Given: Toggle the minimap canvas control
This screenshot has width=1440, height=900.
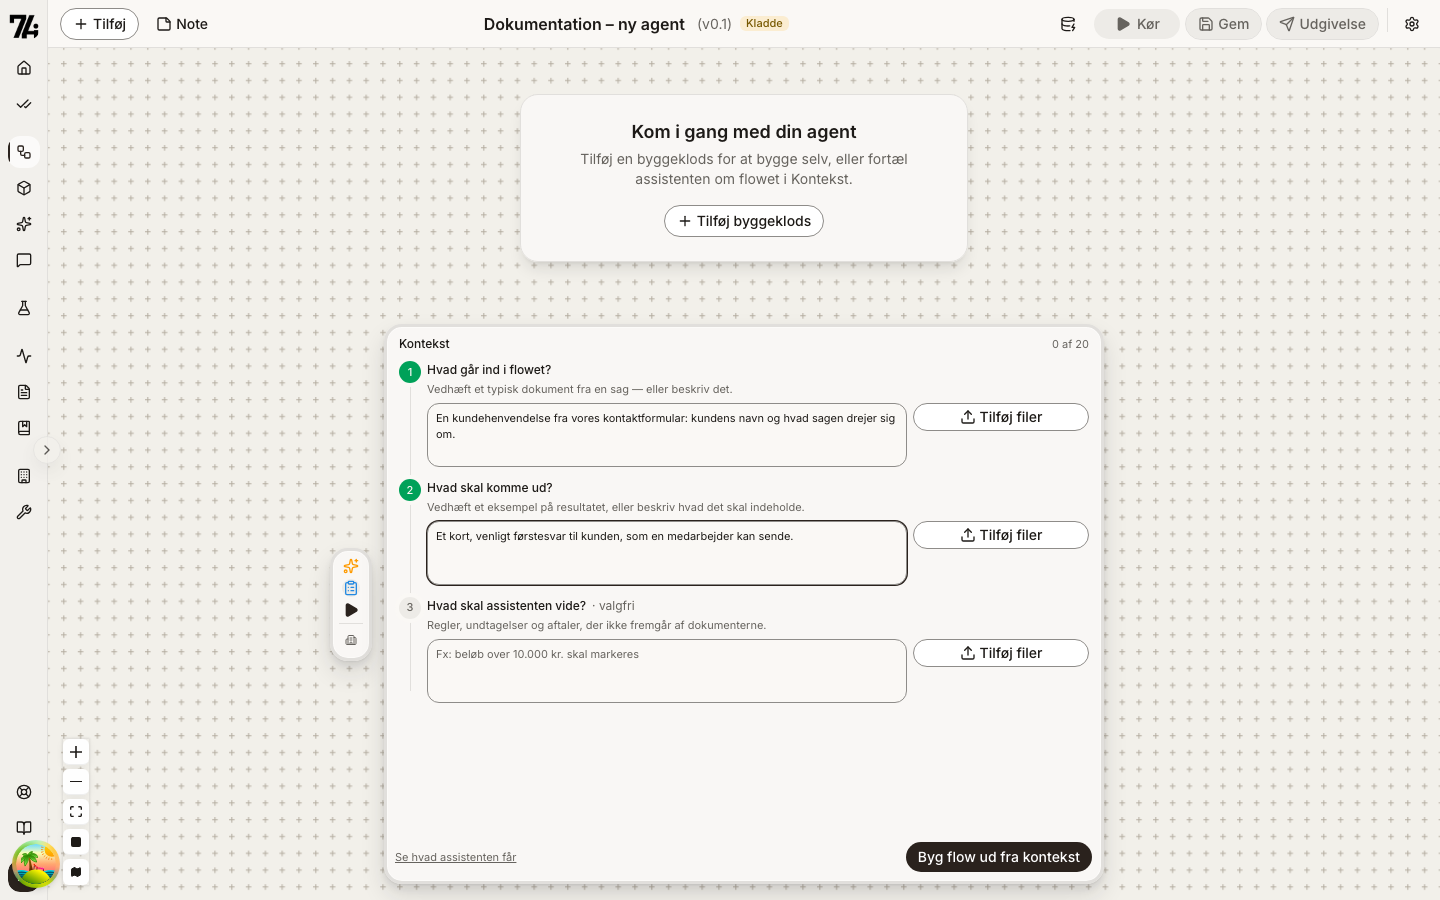Looking at the screenshot, I should click(x=76, y=872).
